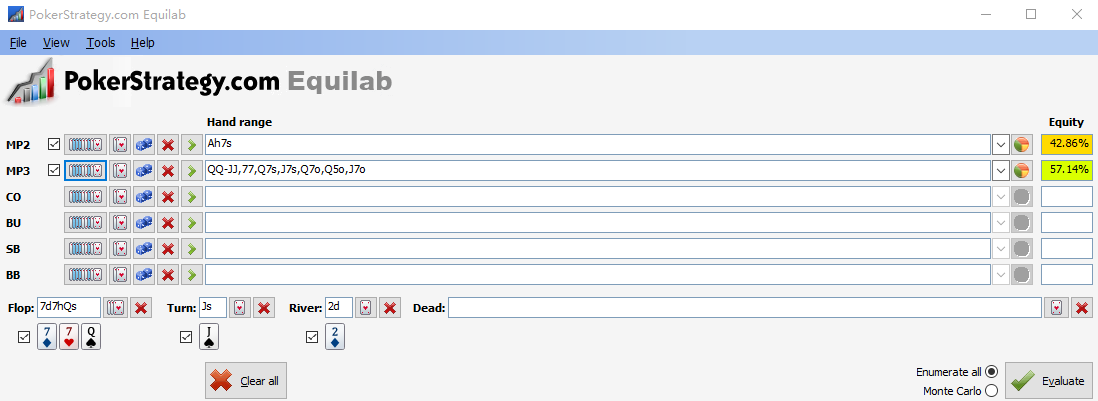Expand the MP3 hand range dropdown
Image resolution: width=1098 pixels, height=401 pixels.
(1001, 170)
